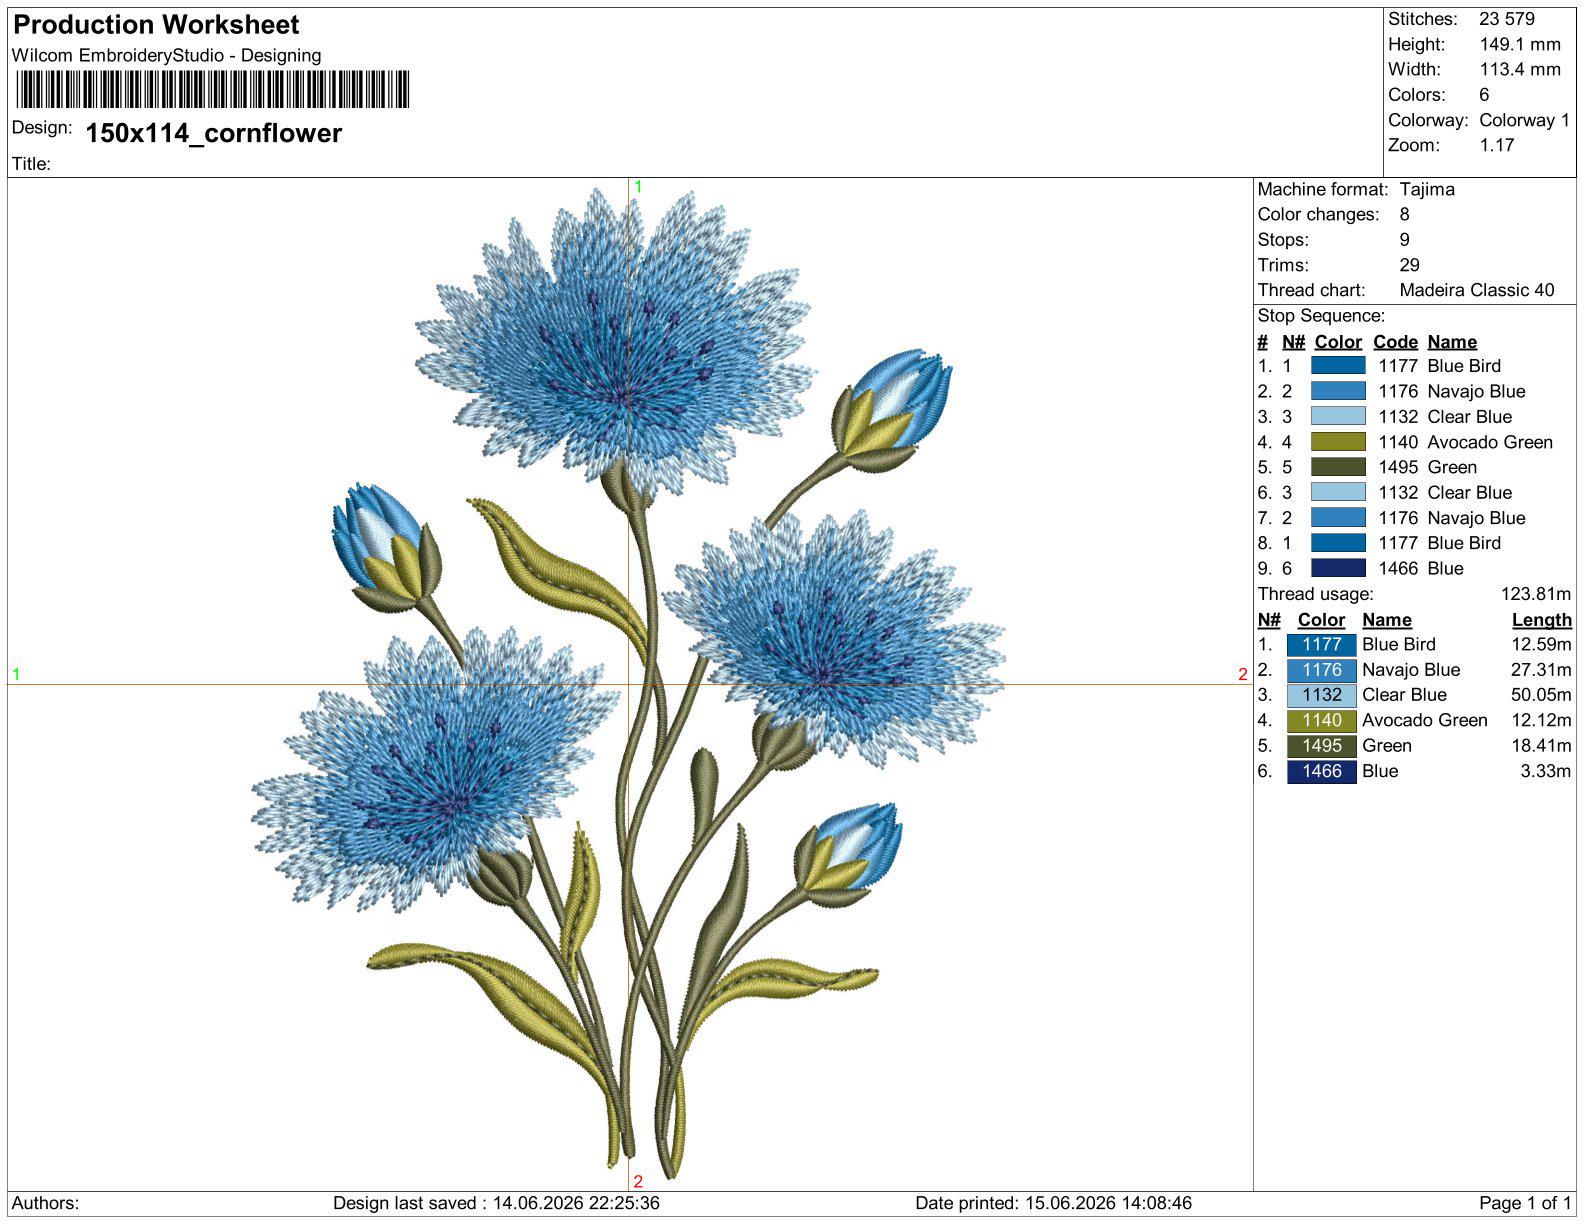Click the 1495 color chip in thread usage
The width and height of the screenshot is (1584, 1224).
[1321, 746]
